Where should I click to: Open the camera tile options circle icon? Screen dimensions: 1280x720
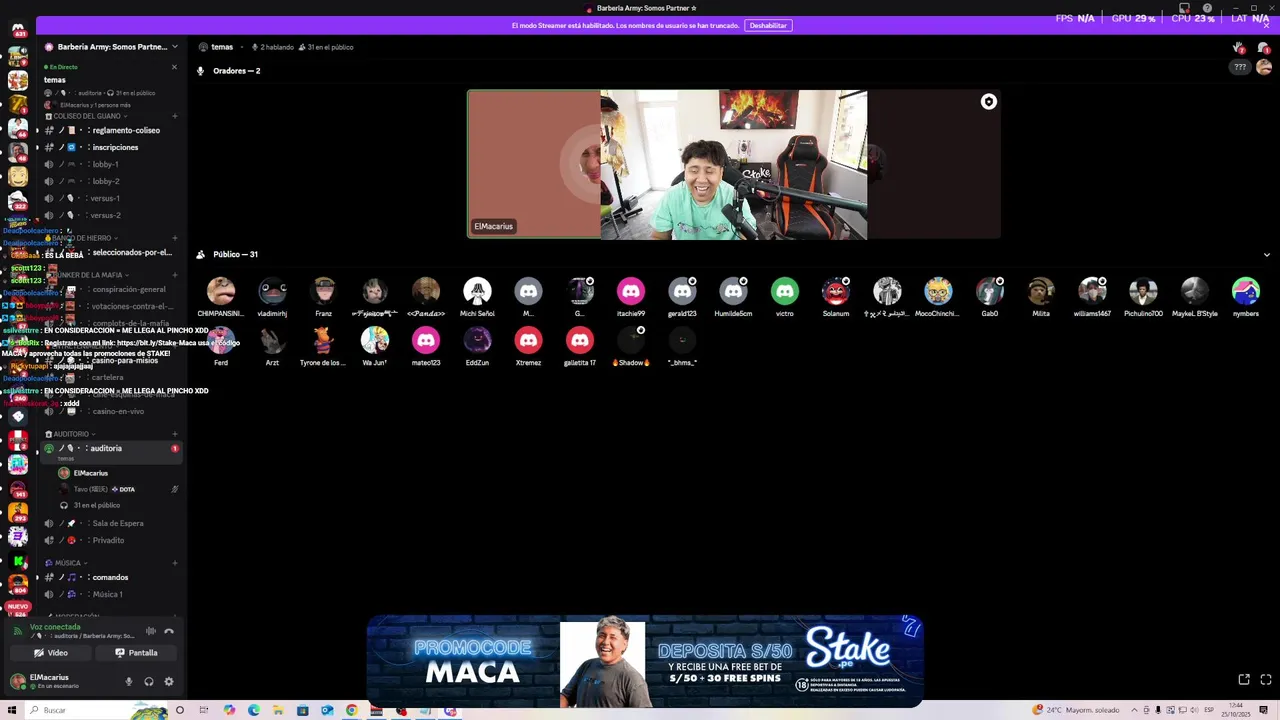(x=988, y=102)
